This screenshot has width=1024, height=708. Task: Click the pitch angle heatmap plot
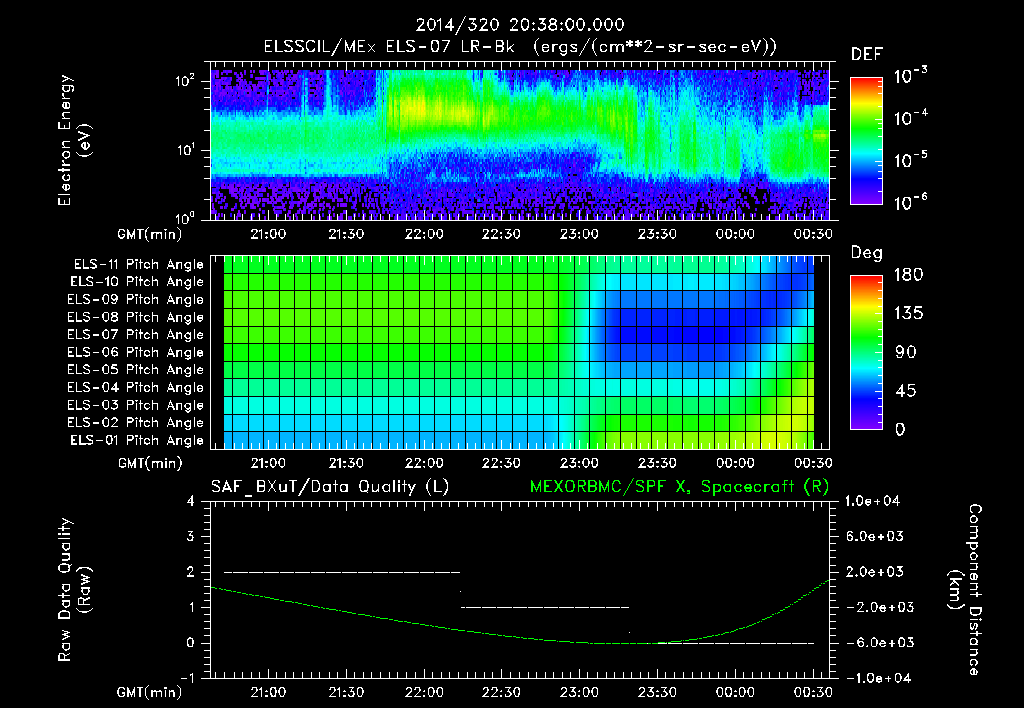[520, 352]
